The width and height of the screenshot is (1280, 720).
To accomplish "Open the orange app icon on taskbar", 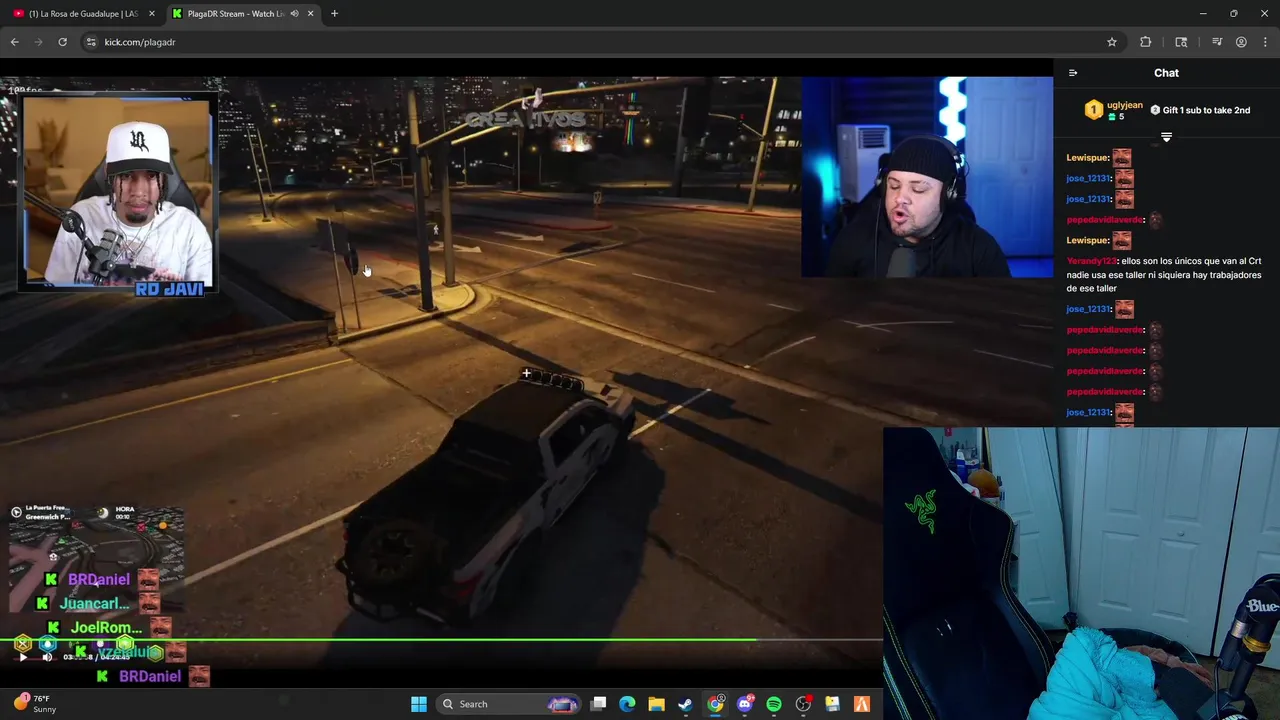I will point(861,704).
